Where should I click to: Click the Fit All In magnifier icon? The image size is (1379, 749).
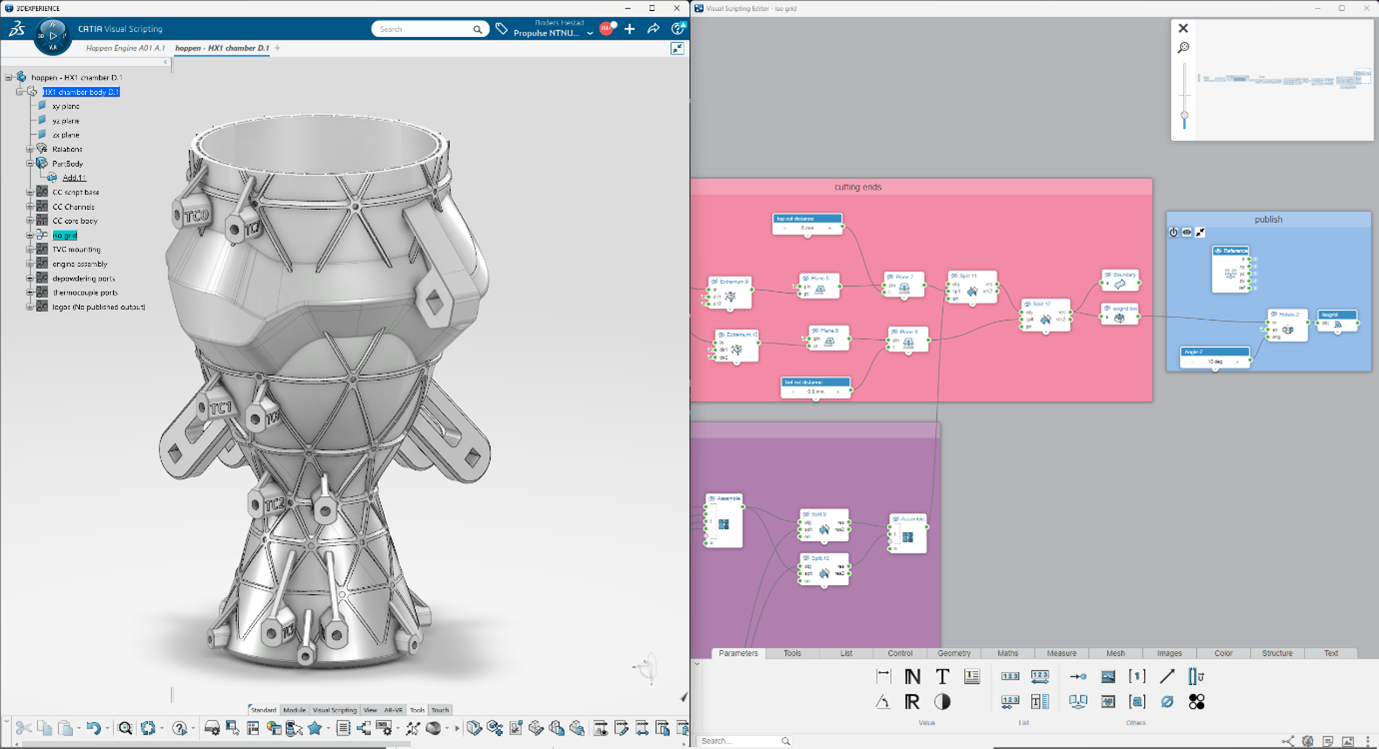(x=125, y=728)
